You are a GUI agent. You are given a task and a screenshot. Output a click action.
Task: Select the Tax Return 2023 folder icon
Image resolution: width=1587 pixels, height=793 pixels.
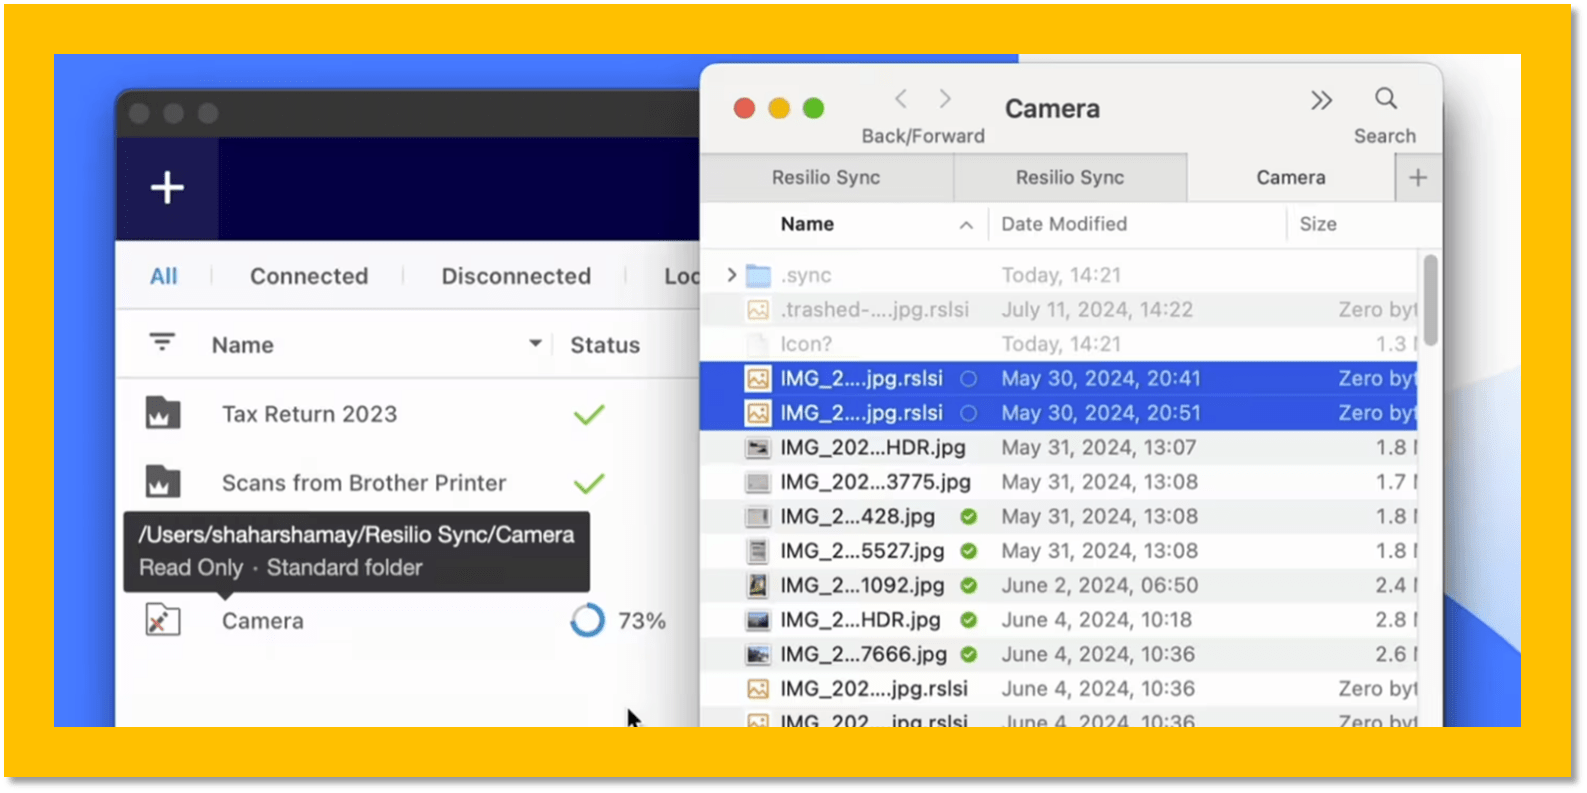163,413
